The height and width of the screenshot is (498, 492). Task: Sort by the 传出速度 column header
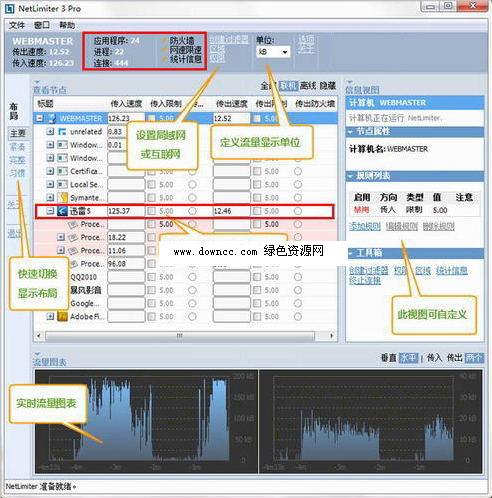232,104
